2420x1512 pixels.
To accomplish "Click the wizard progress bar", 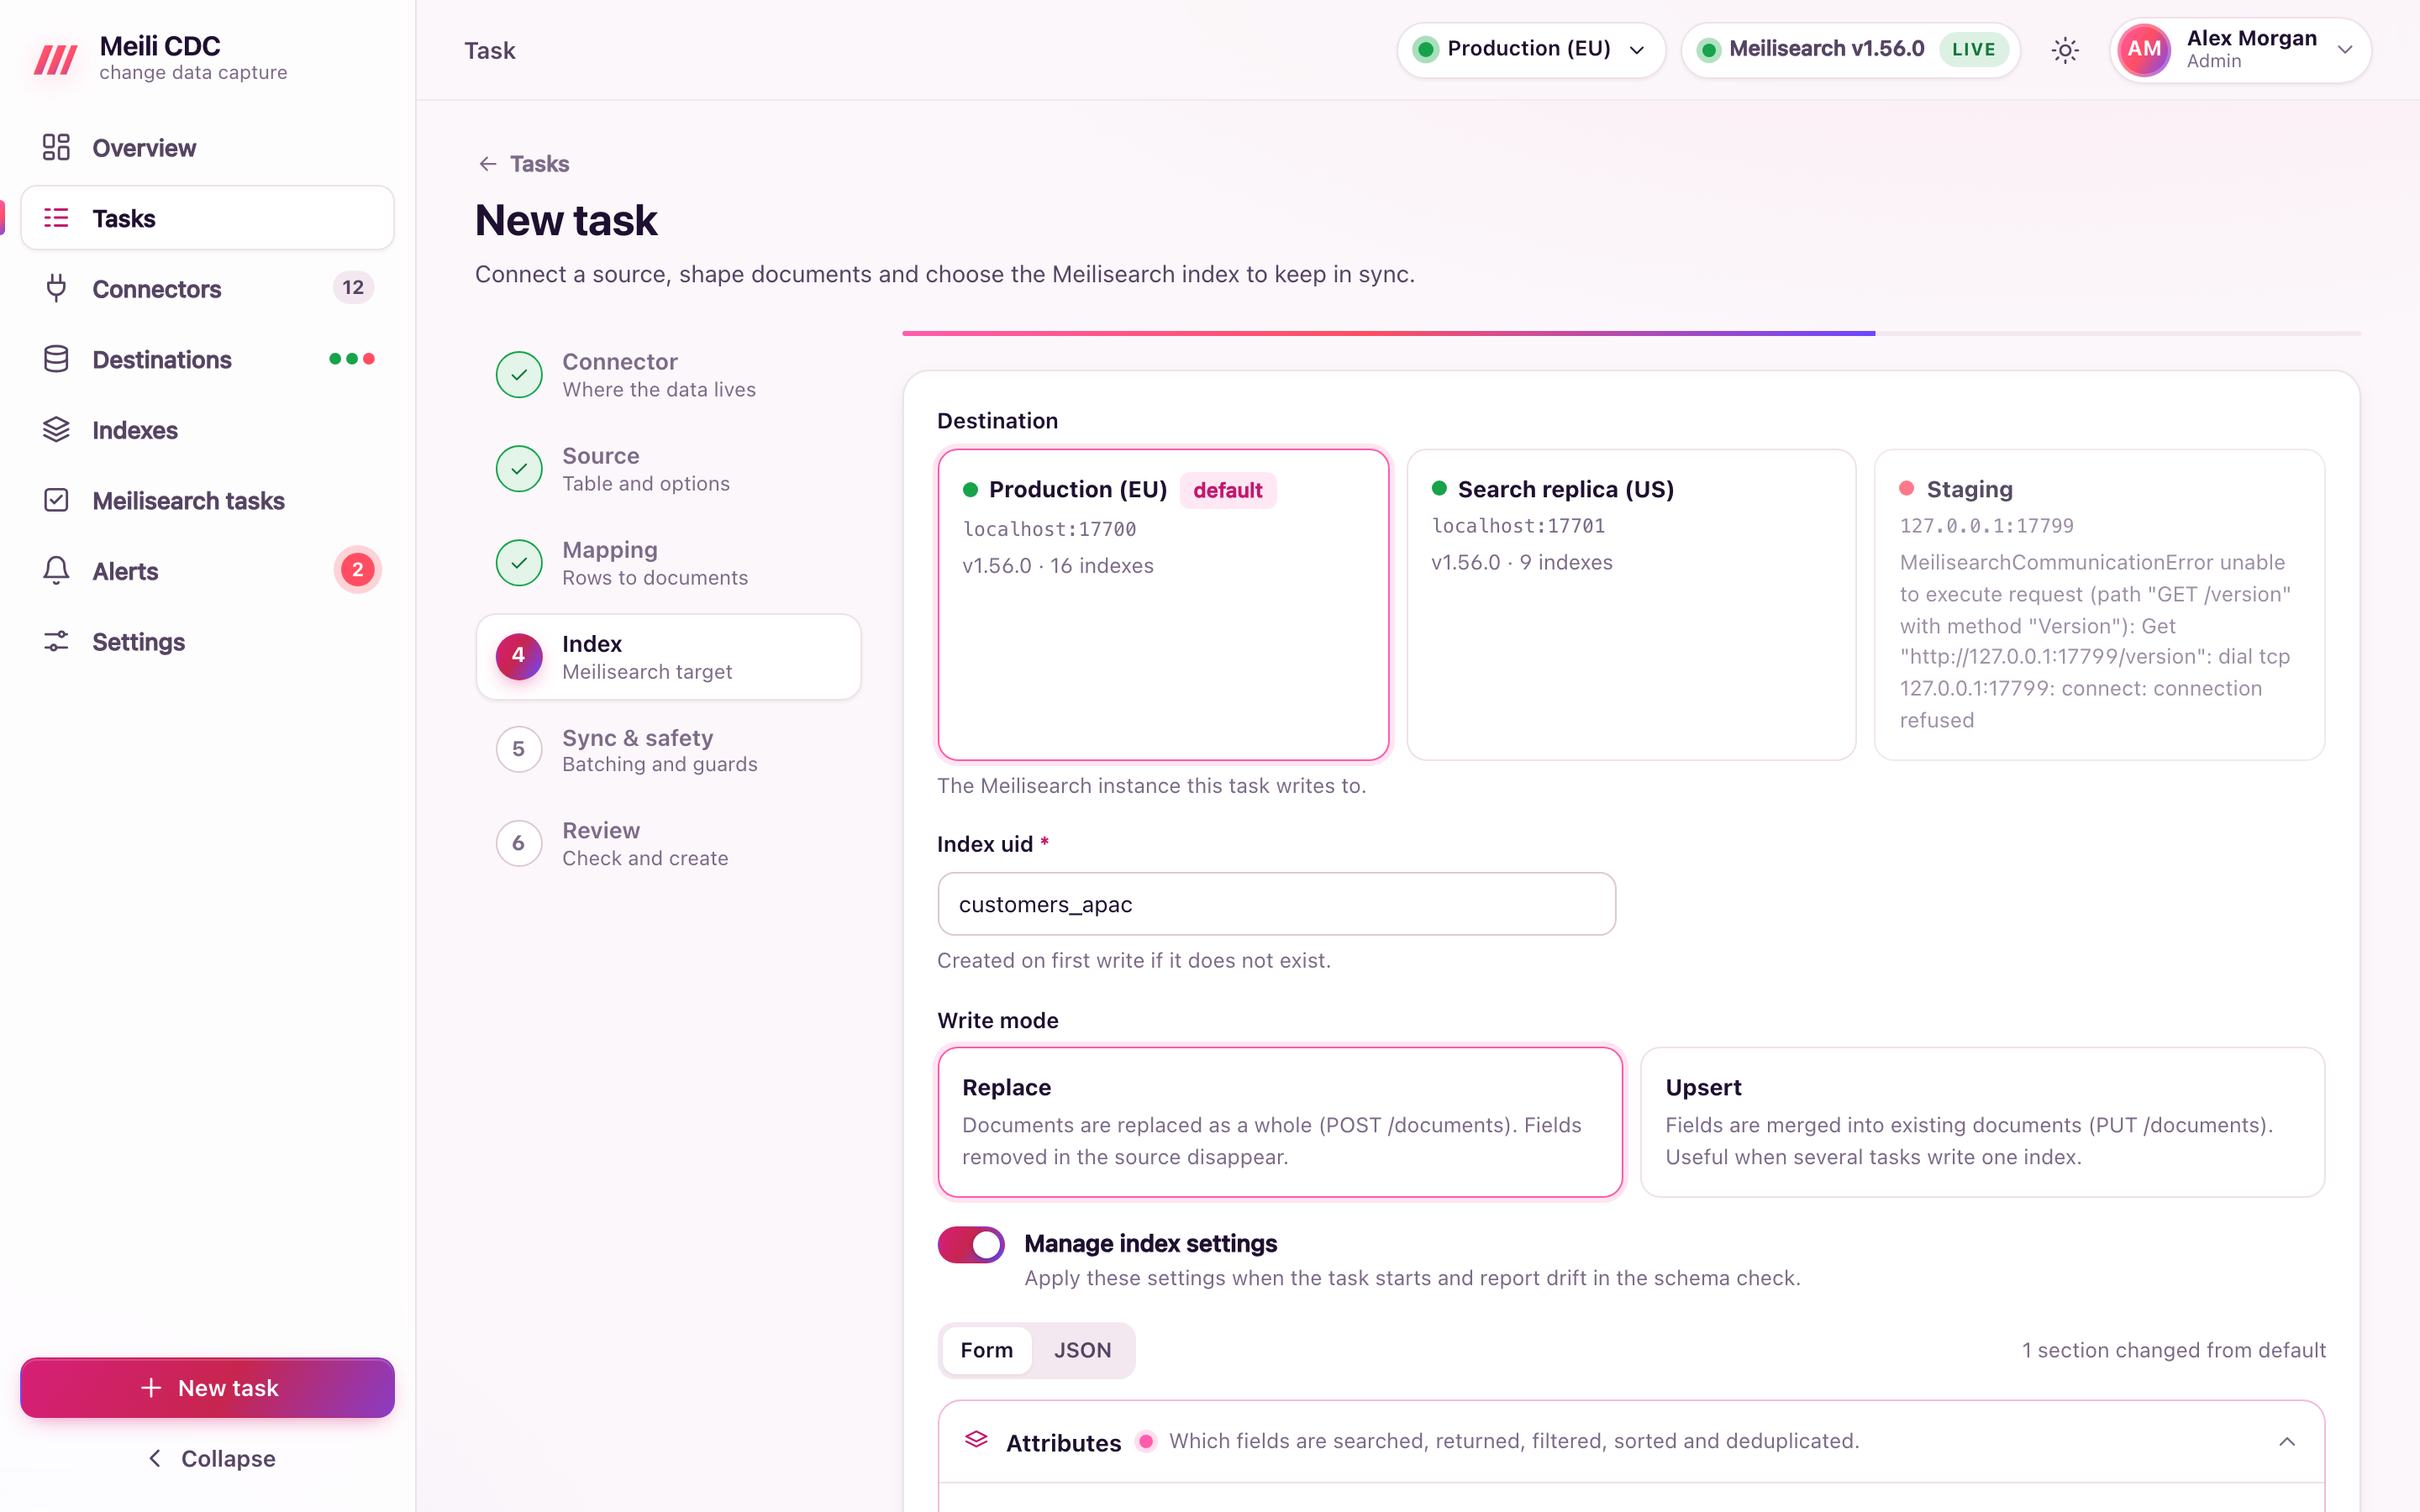I will click(x=1631, y=333).
